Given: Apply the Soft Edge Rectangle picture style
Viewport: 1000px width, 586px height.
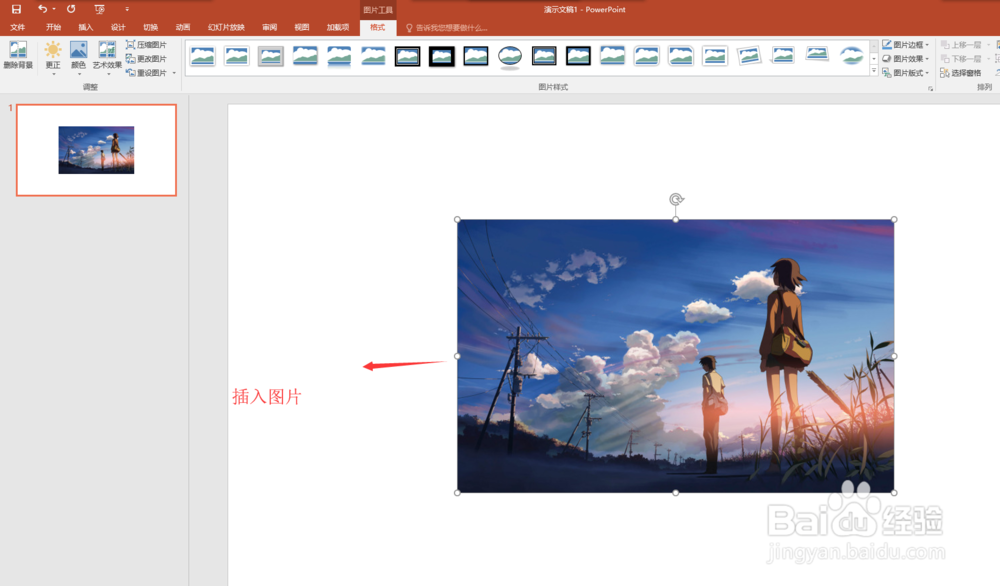Looking at the screenshot, I should (x=373, y=56).
